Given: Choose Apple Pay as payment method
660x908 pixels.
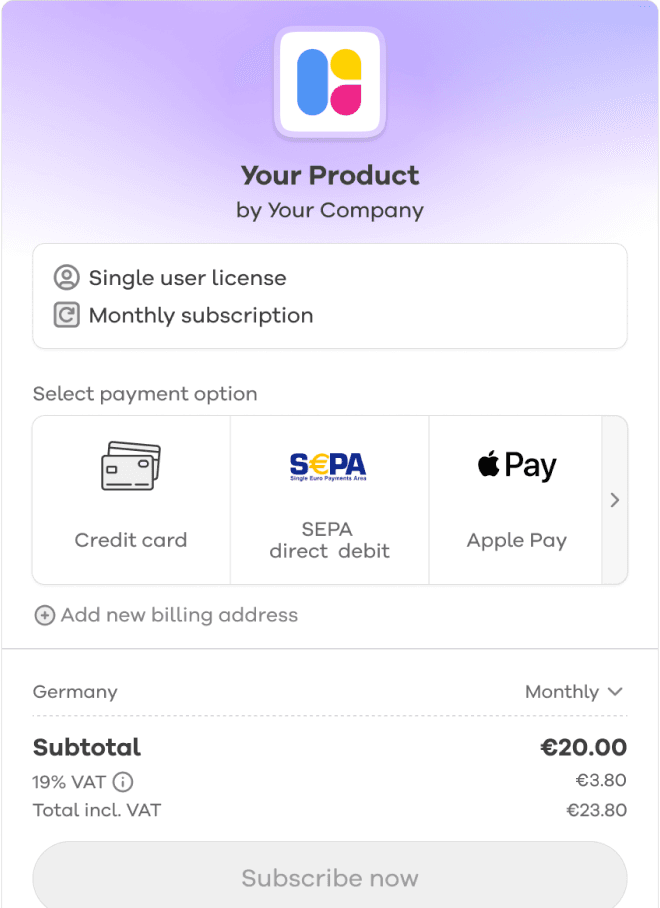Looking at the screenshot, I should point(516,499).
